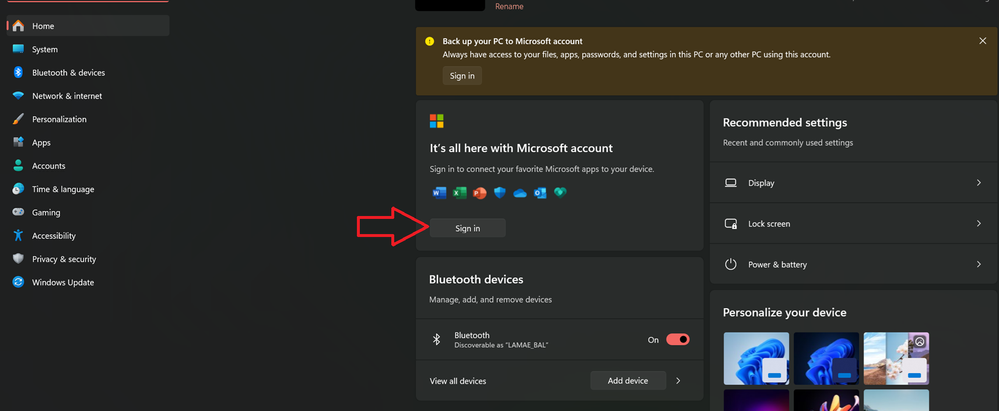Open Gaming settings label
The width and height of the screenshot is (999, 411).
coord(46,212)
